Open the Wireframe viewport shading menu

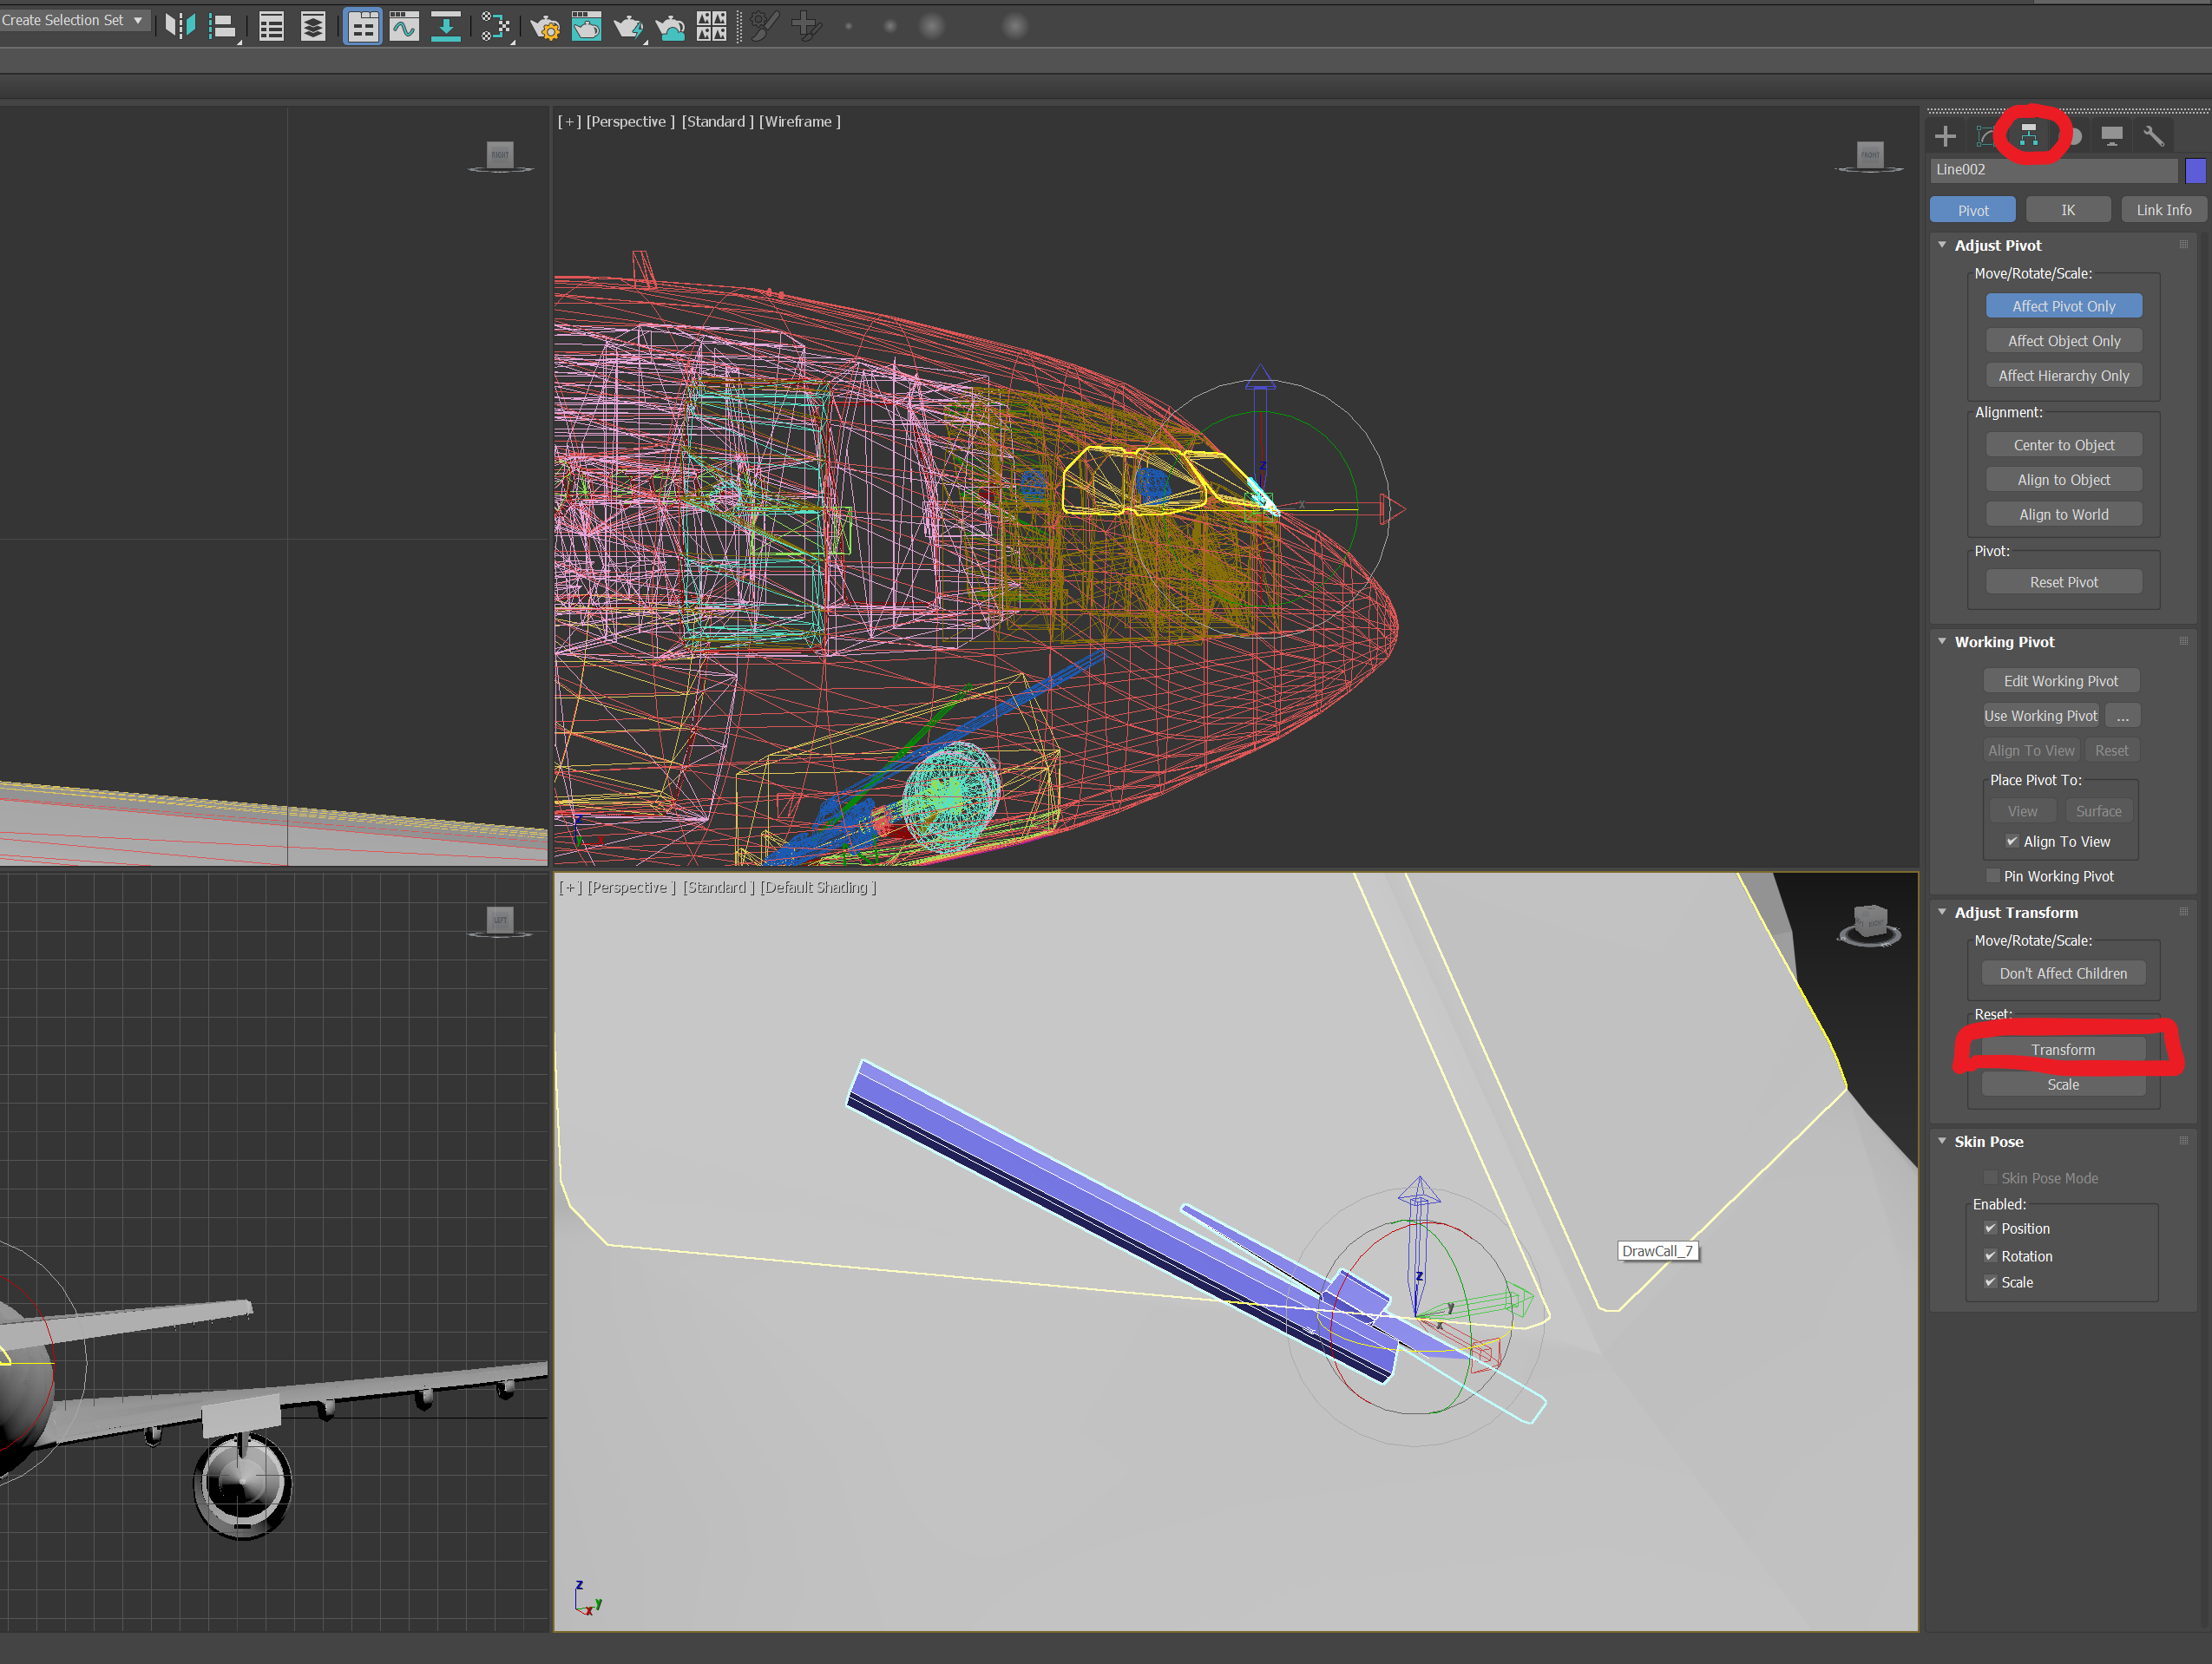799,121
